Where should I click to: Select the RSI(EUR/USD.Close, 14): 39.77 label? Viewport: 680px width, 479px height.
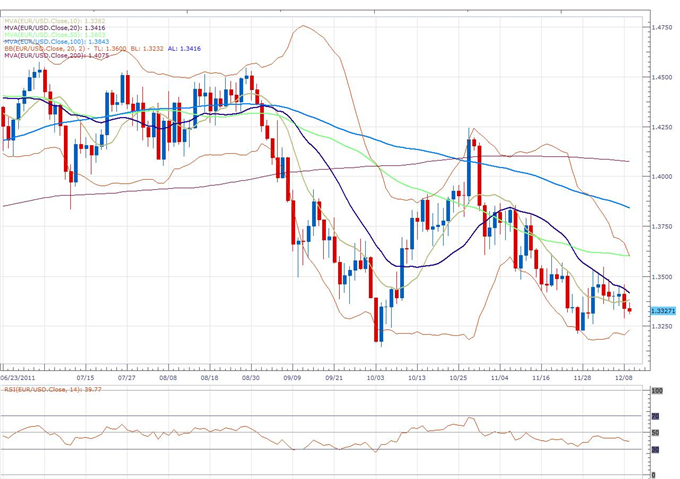[53, 389]
